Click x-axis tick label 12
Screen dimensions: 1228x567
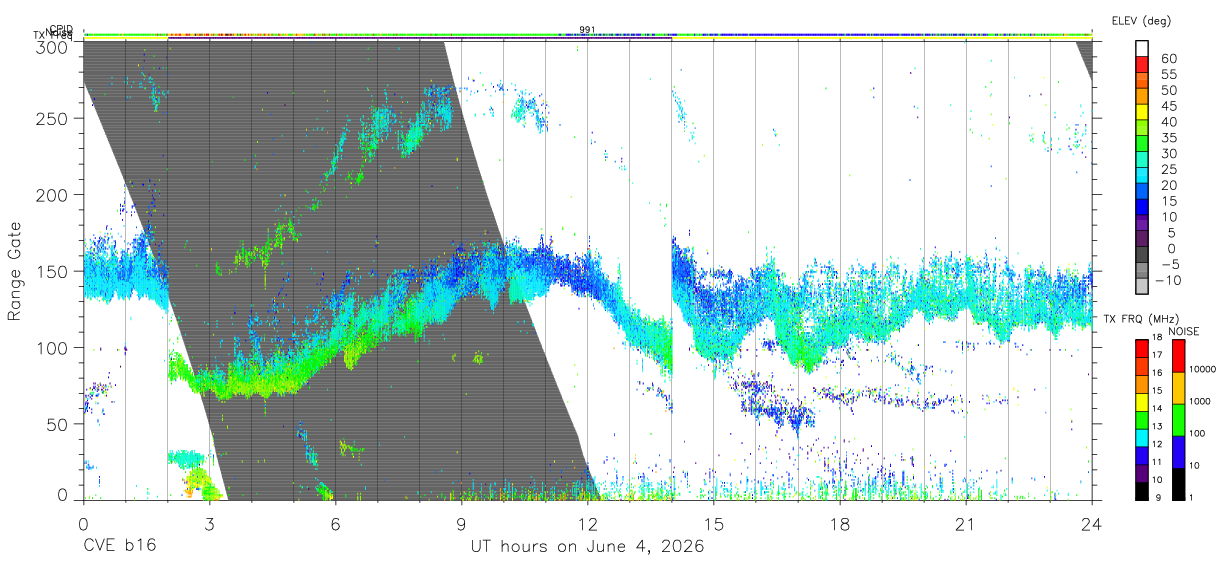pos(587,524)
